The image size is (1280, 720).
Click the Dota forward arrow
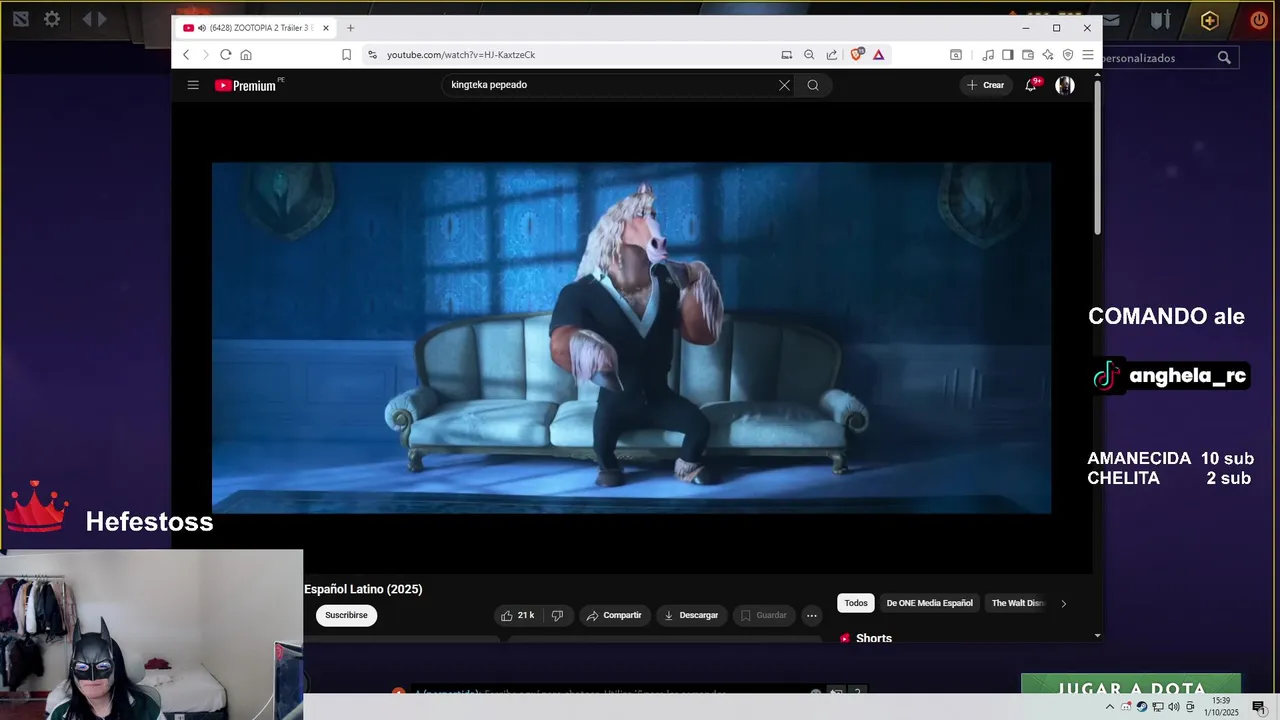[101, 19]
